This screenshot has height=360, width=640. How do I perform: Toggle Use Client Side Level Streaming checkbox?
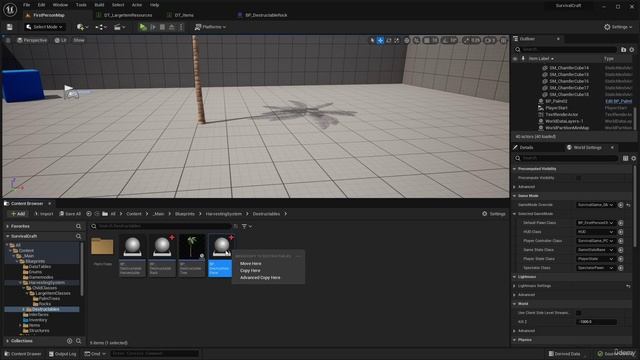point(578,313)
